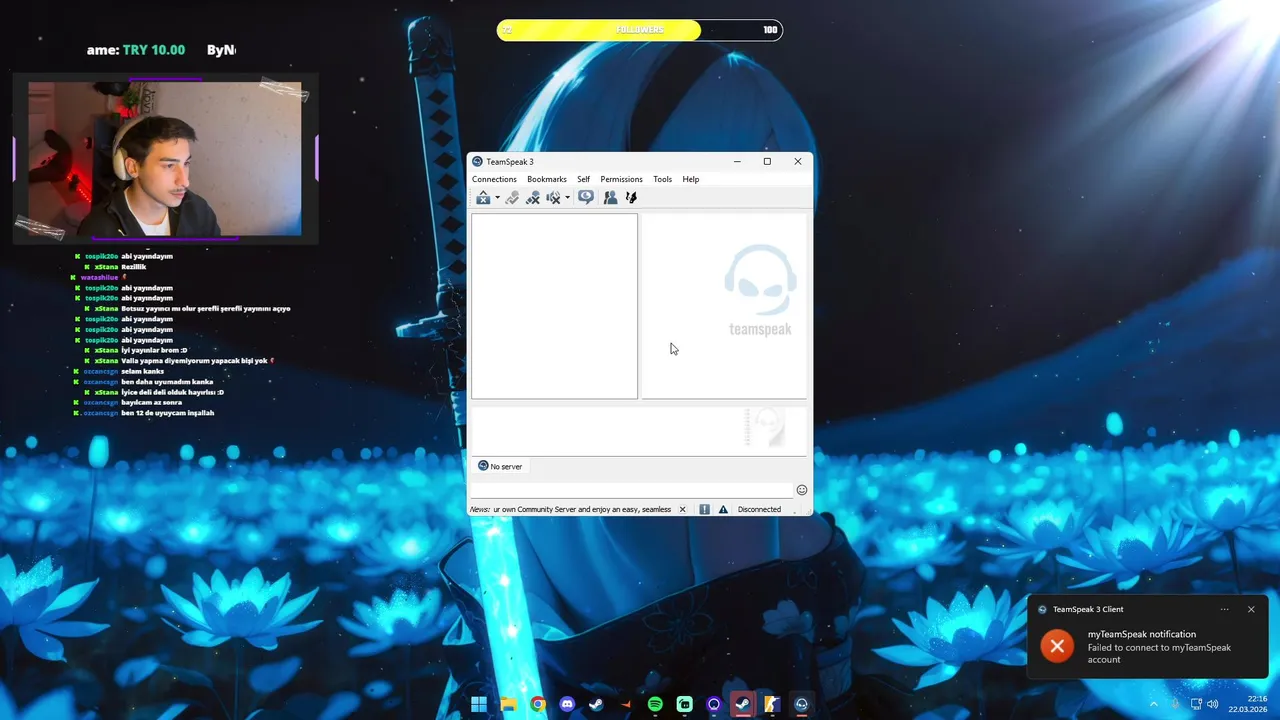
Task: Select the No server chat tab
Action: (500, 466)
